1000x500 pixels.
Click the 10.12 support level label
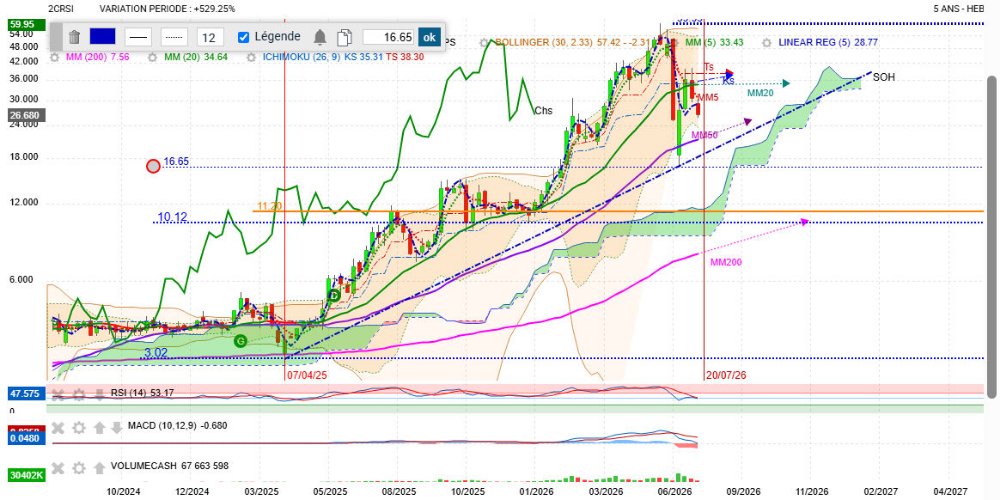[x=172, y=217]
